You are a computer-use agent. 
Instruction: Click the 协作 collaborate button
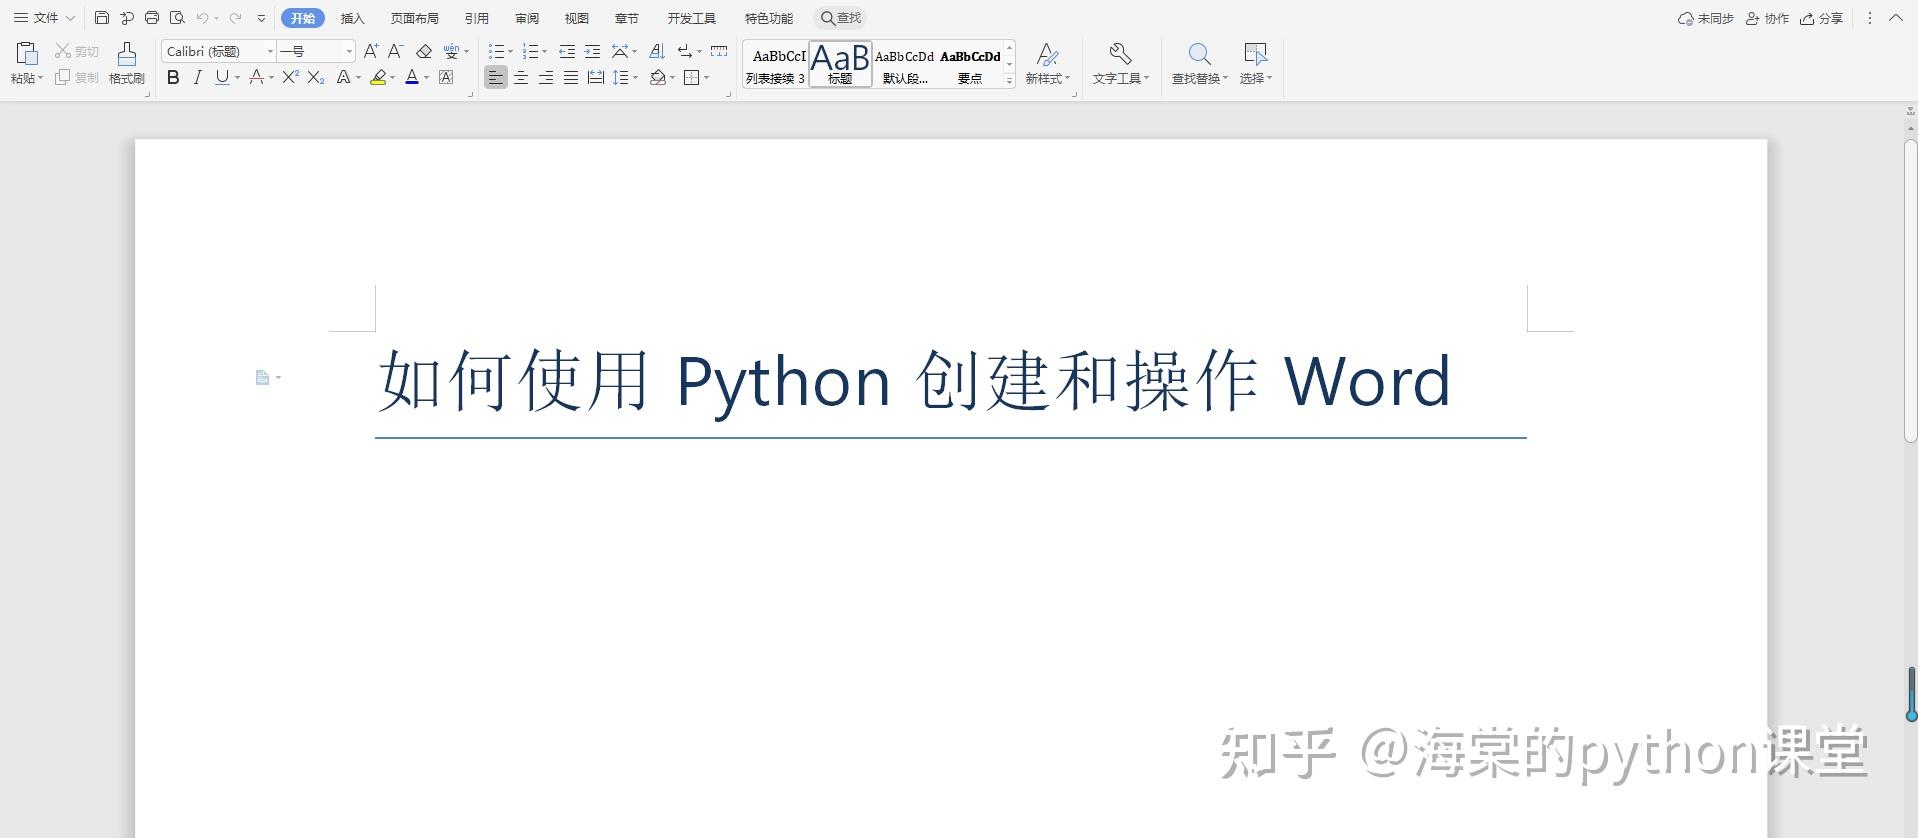click(1767, 18)
